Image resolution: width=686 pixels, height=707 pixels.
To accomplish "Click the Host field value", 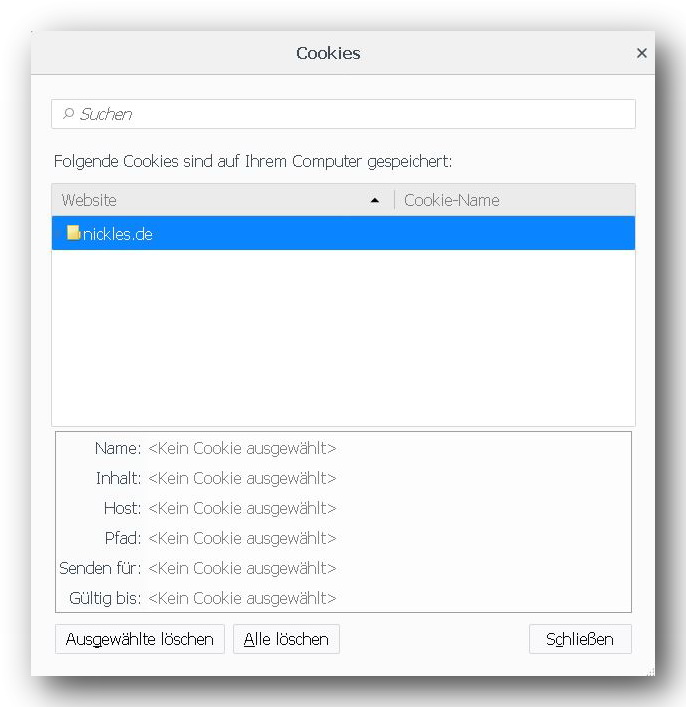I will 242,508.
